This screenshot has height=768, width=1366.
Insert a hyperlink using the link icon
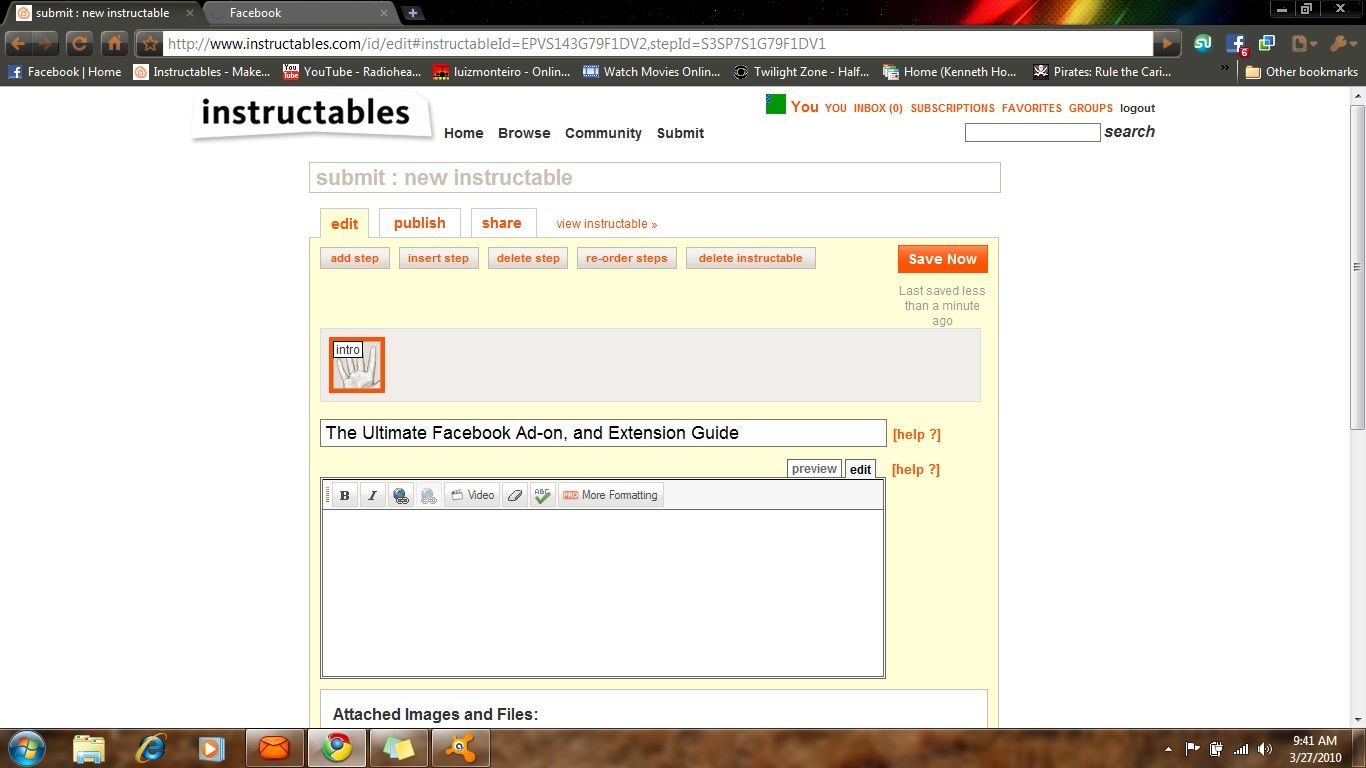400,494
